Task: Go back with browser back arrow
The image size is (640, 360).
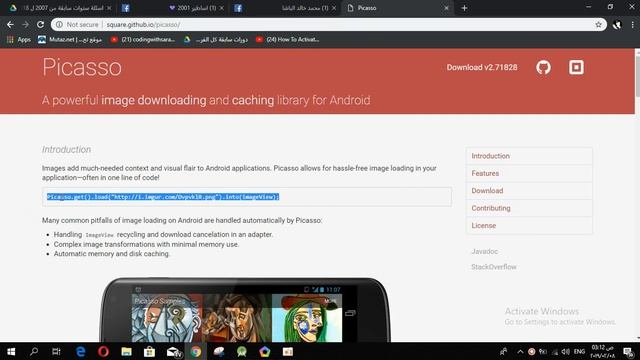Action: 10,24
